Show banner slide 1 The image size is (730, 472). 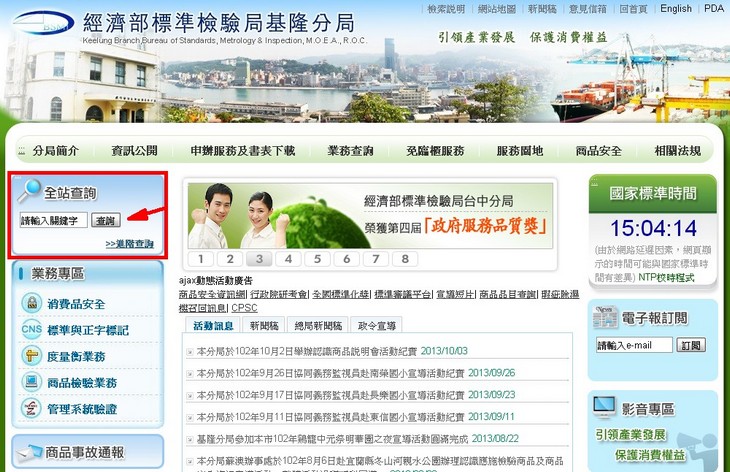pos(201,259)
